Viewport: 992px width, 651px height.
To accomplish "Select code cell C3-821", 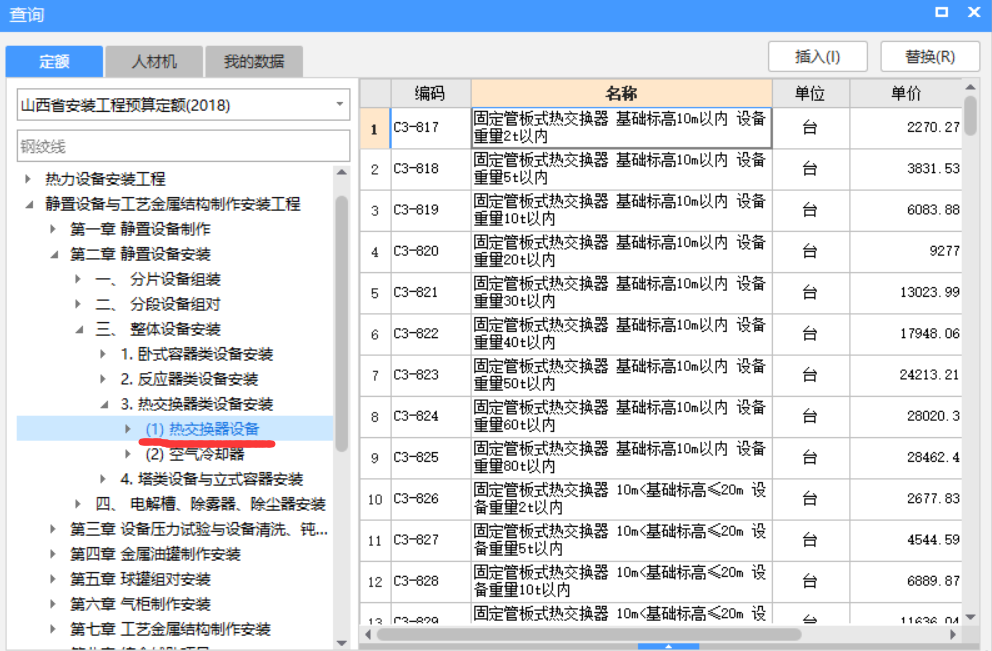I will tap(430, 292).
